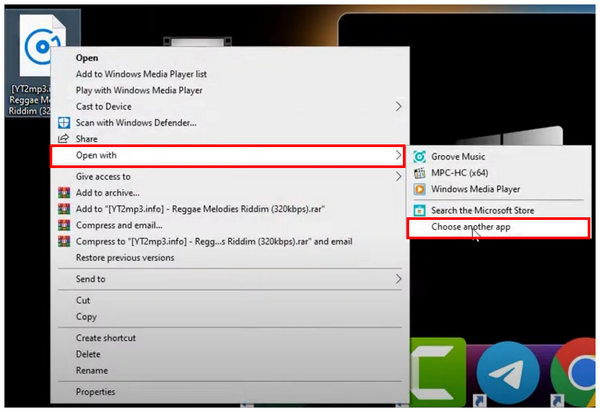Click Create shortcut entry
The height and width of the screenshot is (412, 600).
(106, 338)
